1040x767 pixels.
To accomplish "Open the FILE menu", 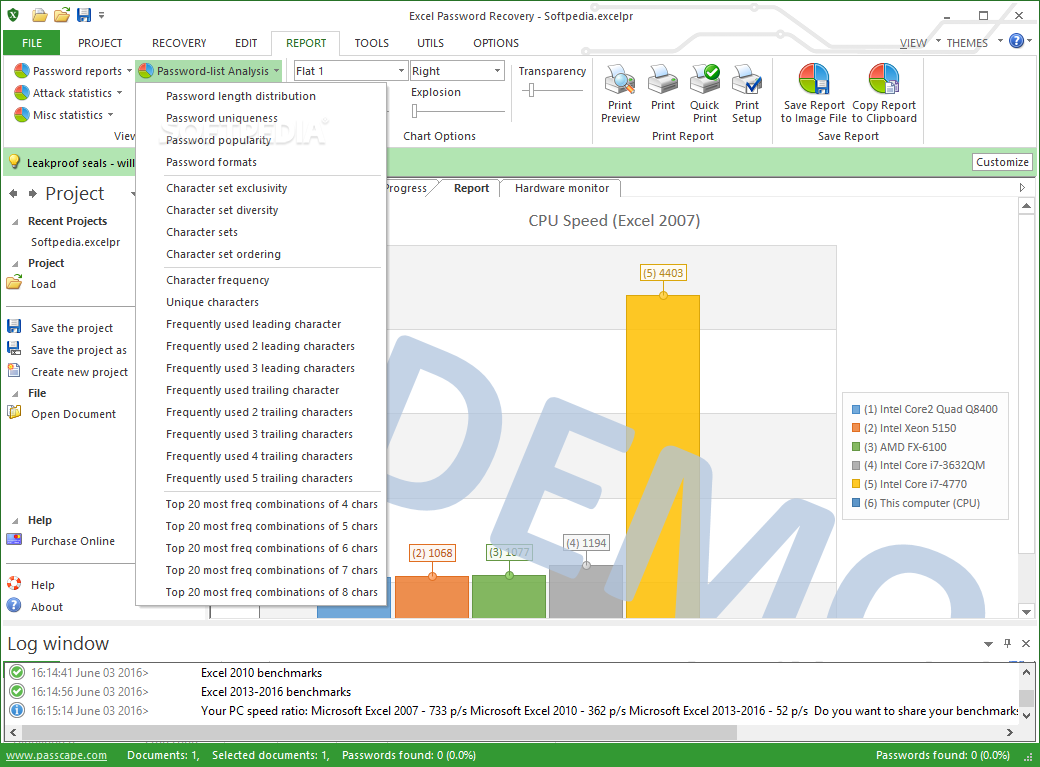I will click(x=31, y=43).
